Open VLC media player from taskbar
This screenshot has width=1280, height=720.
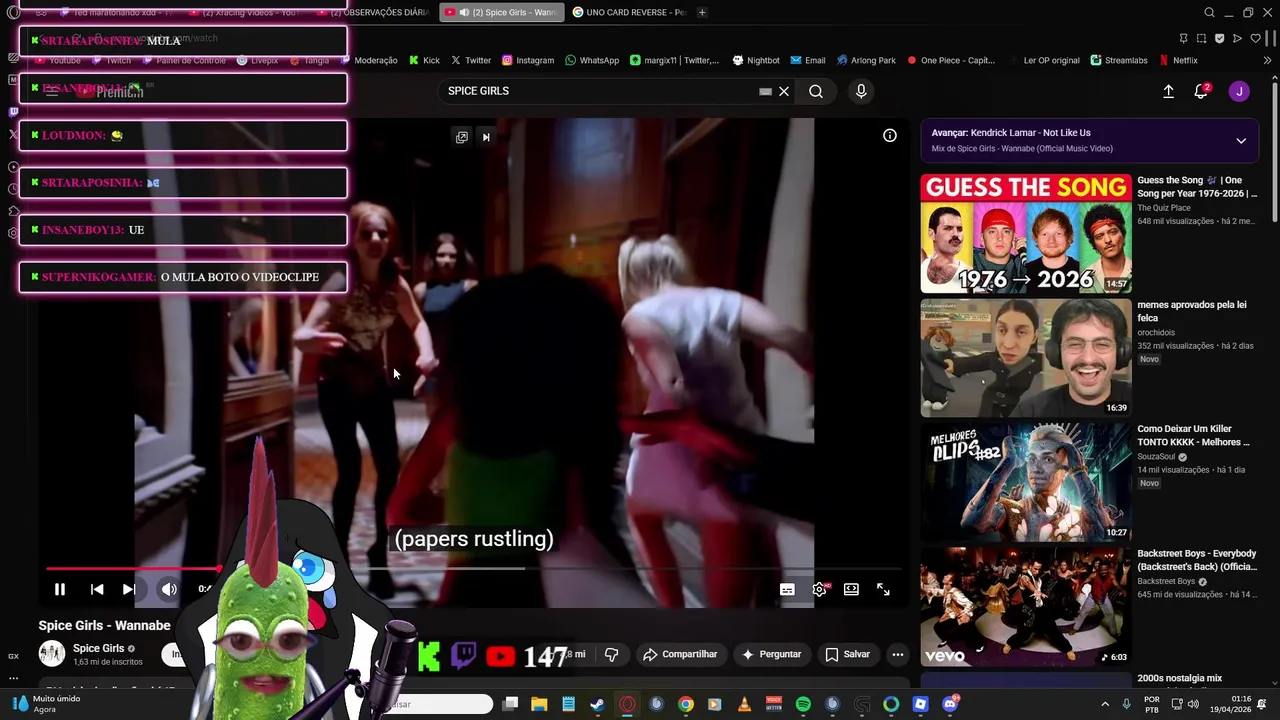(744, 704)
